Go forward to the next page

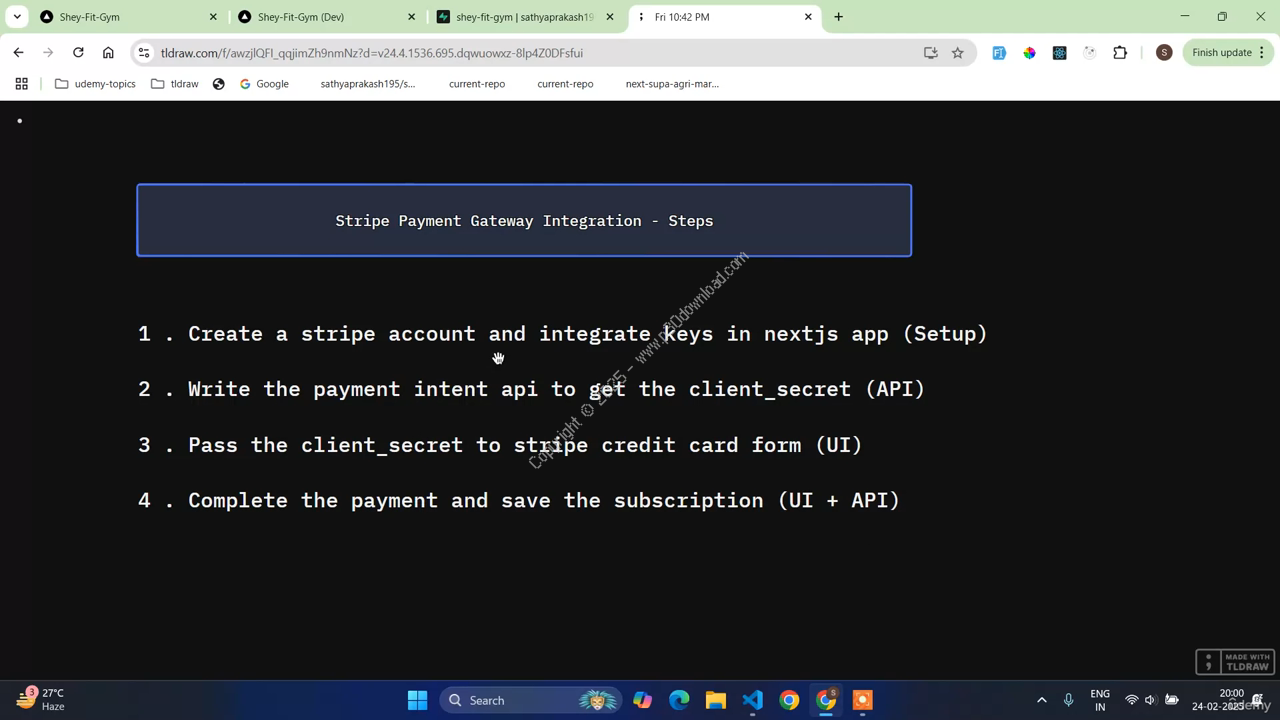tap(48, 53)
